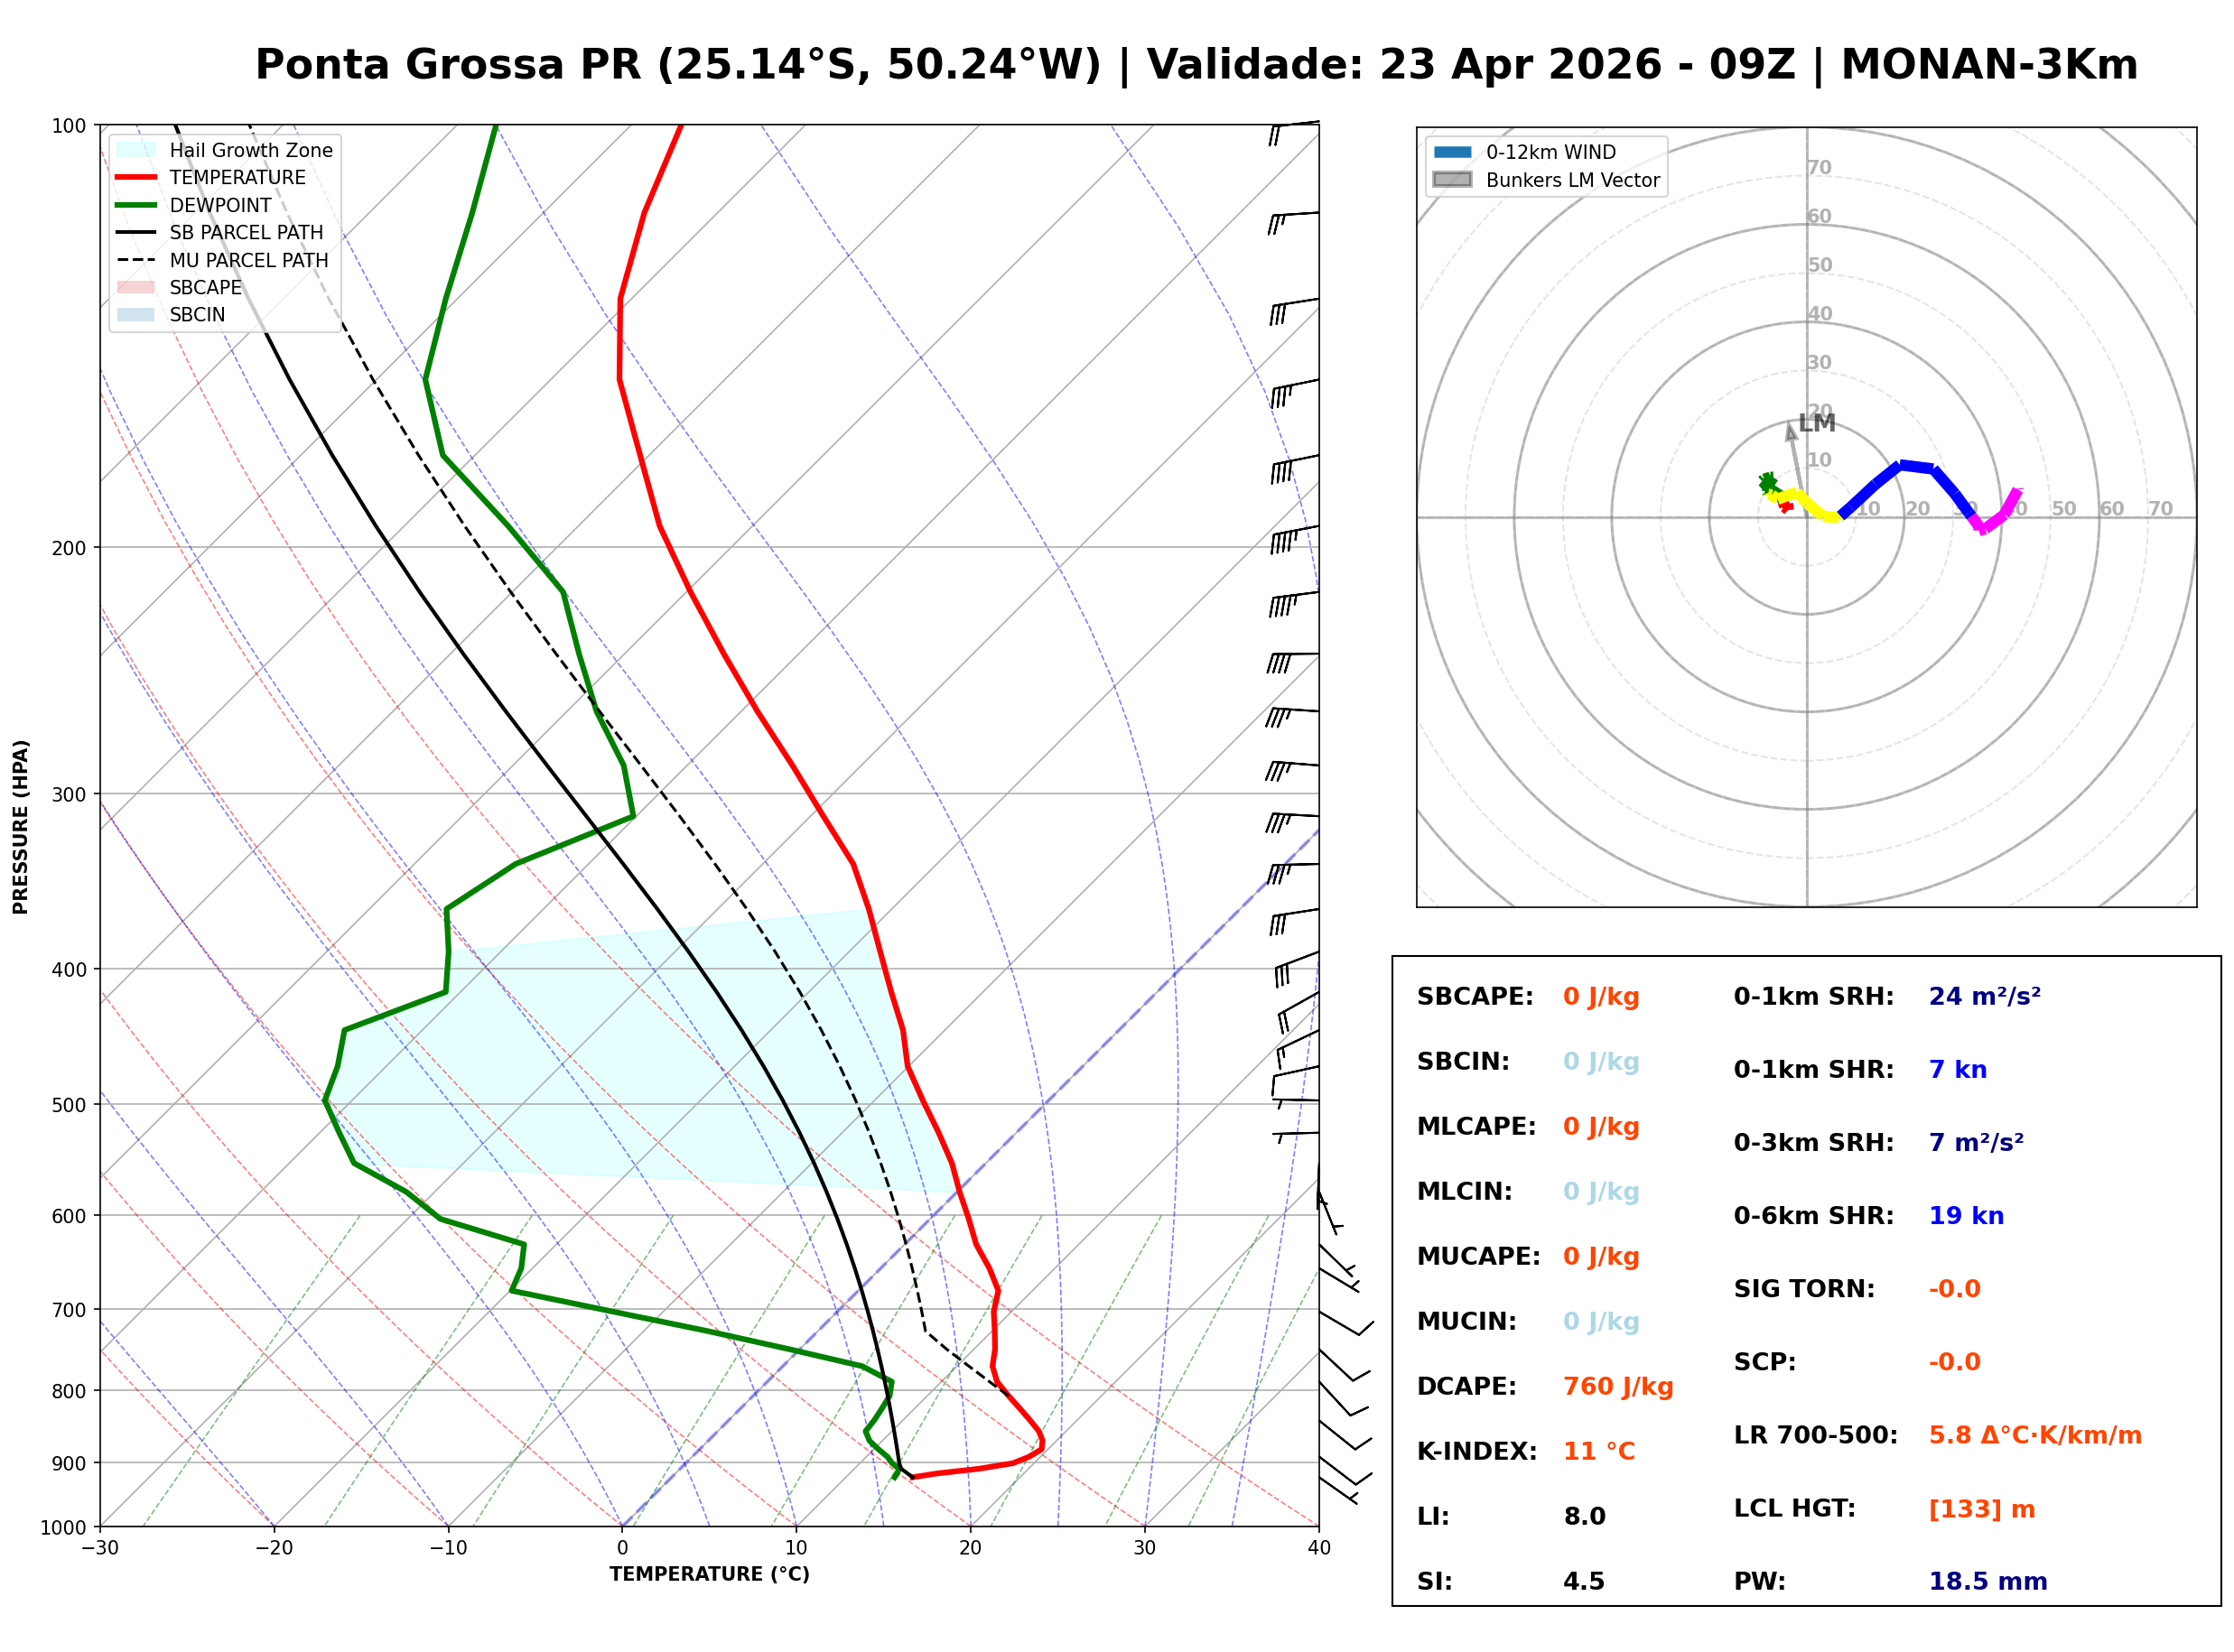Image resolution: width=2234 pixels, height=1652 pixels.
Task: Click the 500 pressure tick label
Action: pyautogui.click(x=69, y=1105)
